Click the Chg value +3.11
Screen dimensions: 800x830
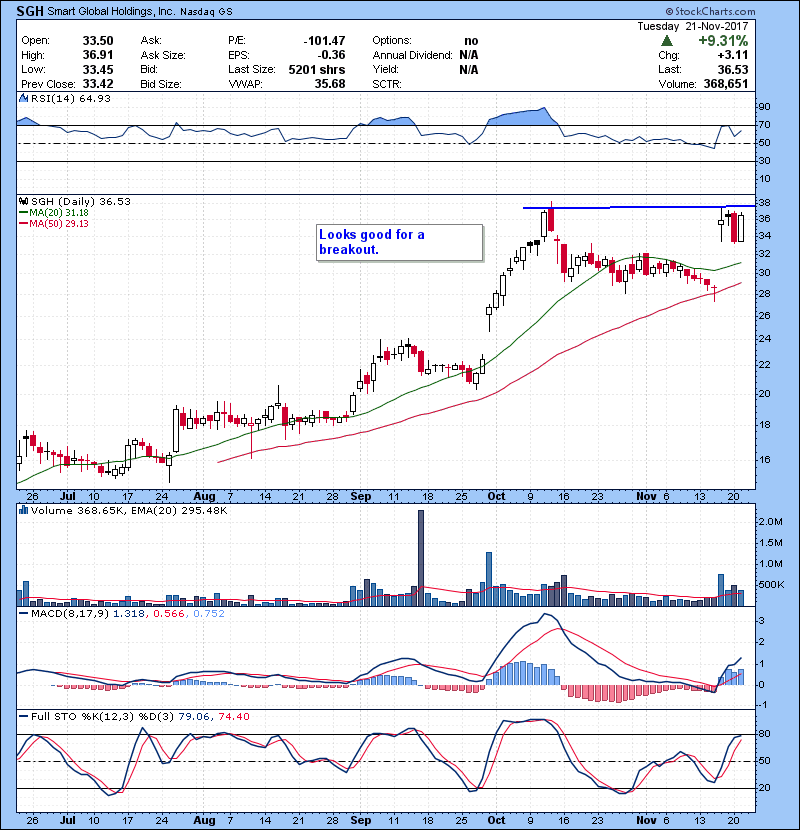[733, 55]
